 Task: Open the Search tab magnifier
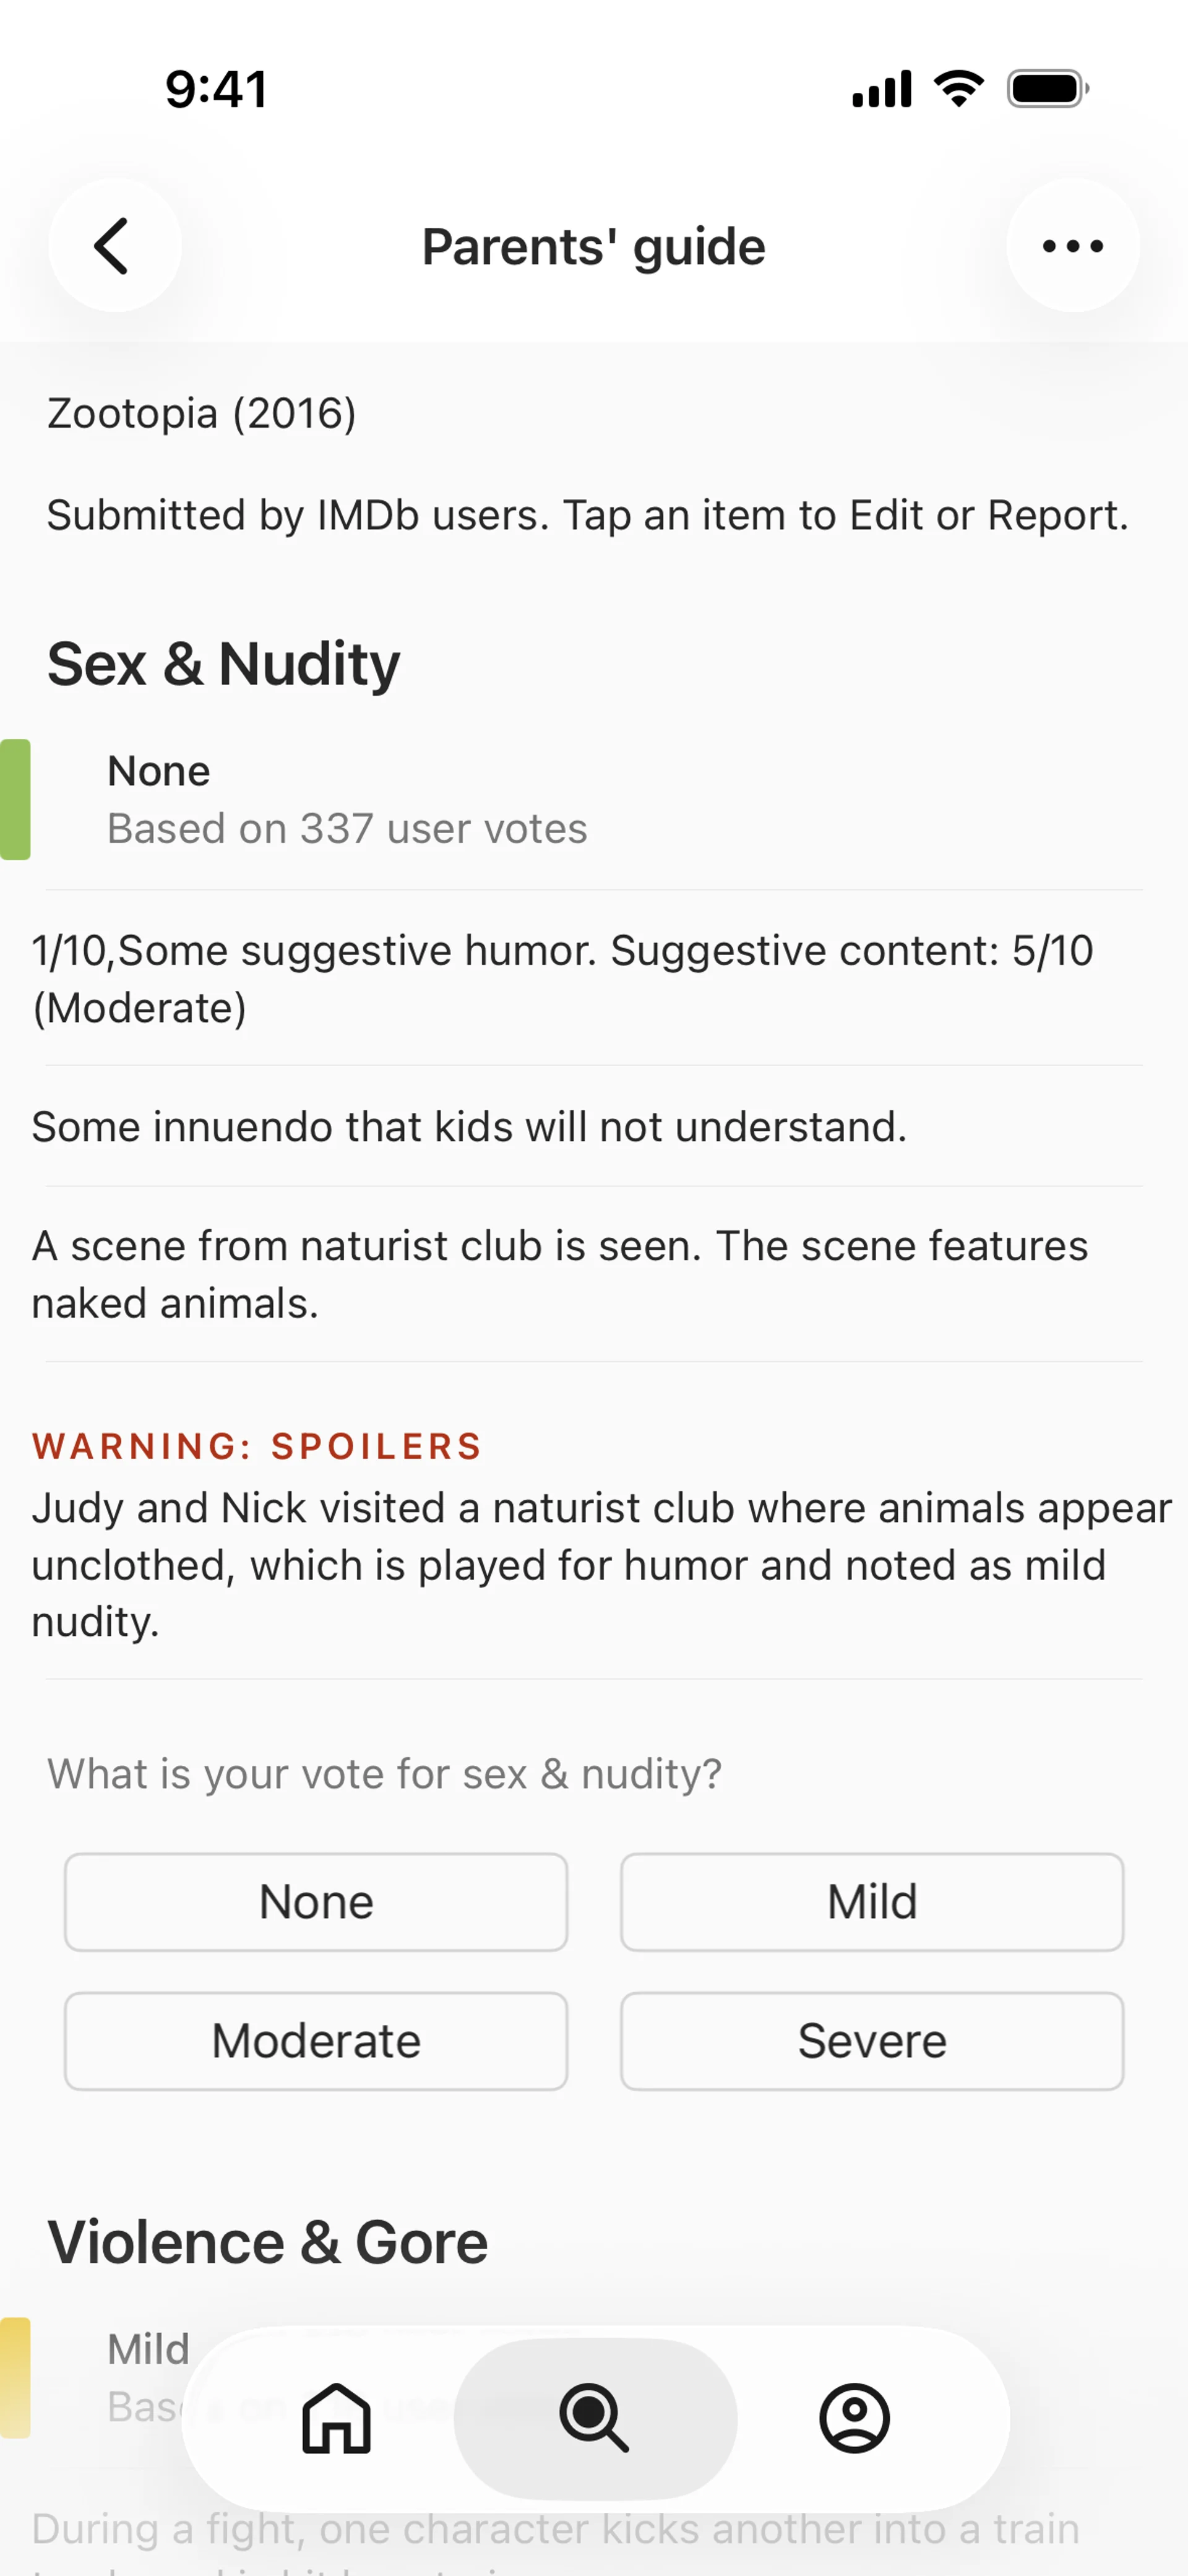tap(595, 2418)
